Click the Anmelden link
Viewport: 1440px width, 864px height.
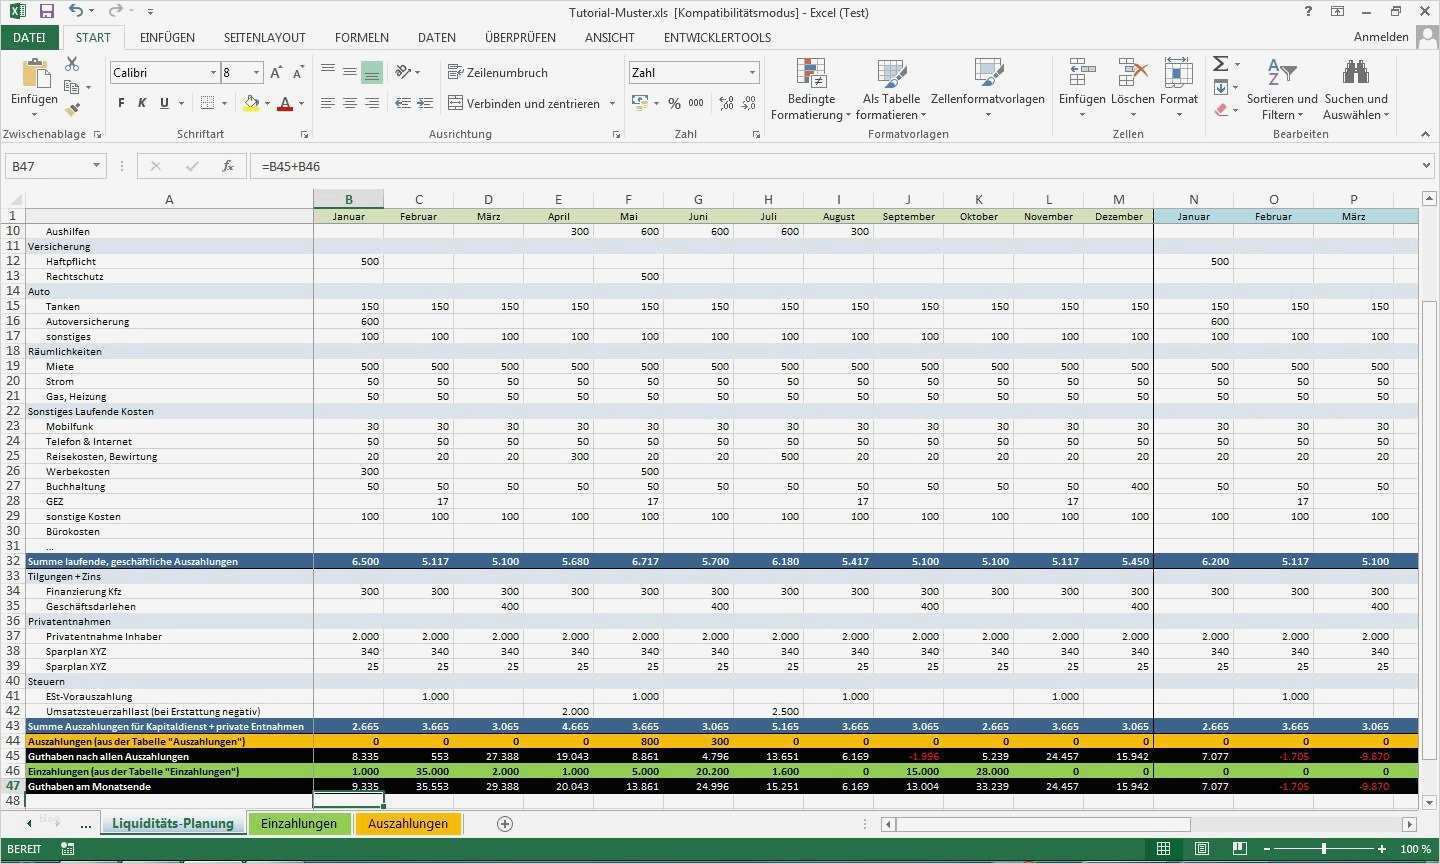(x=1380, y=36)
